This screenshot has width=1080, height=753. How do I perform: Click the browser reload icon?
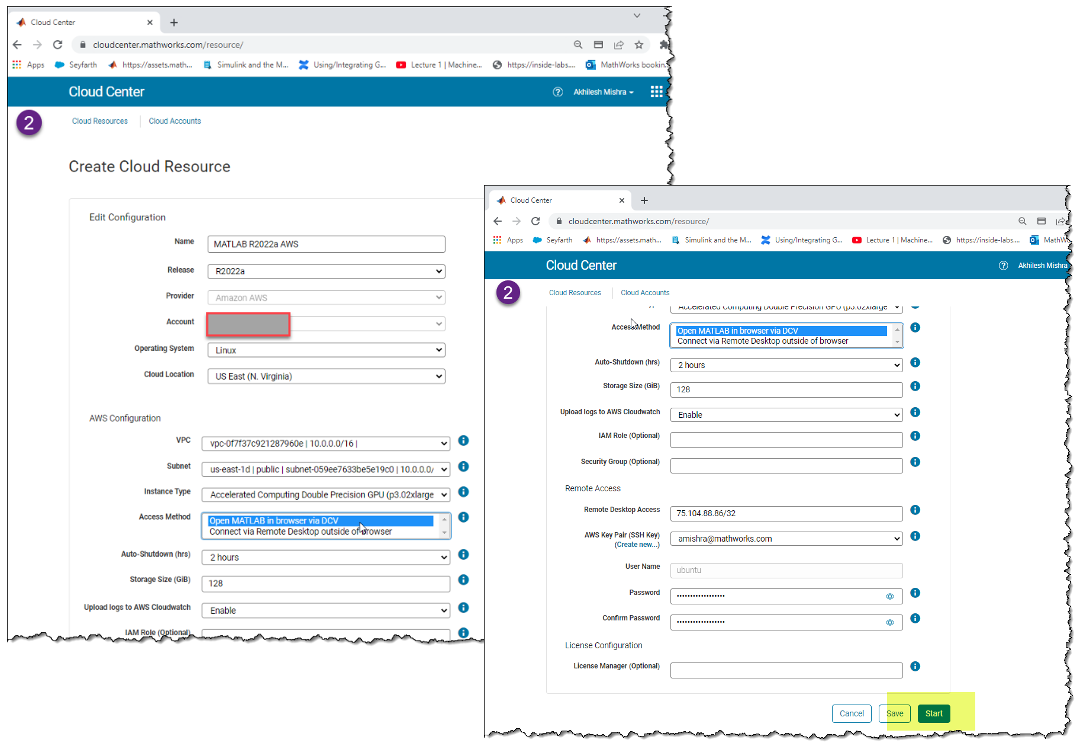tap(57, 45)
